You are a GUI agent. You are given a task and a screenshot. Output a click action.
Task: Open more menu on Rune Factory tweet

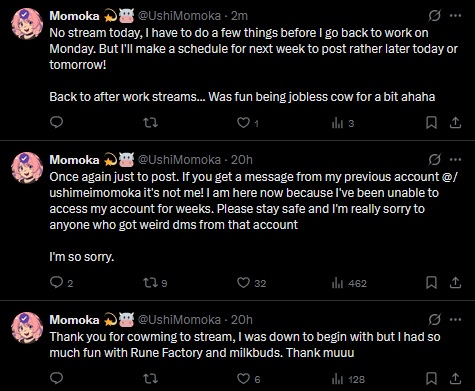(456, 319)
